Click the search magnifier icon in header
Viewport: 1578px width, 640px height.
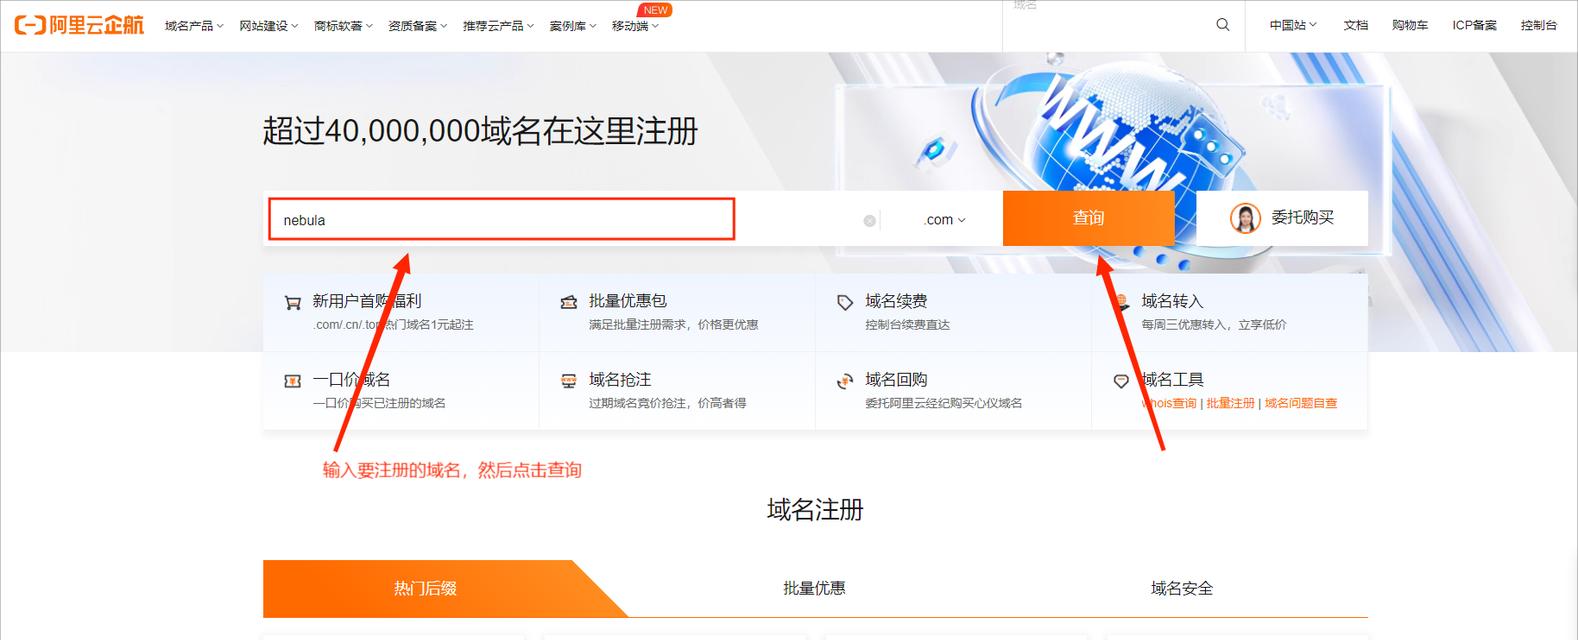click(1222, 25)
